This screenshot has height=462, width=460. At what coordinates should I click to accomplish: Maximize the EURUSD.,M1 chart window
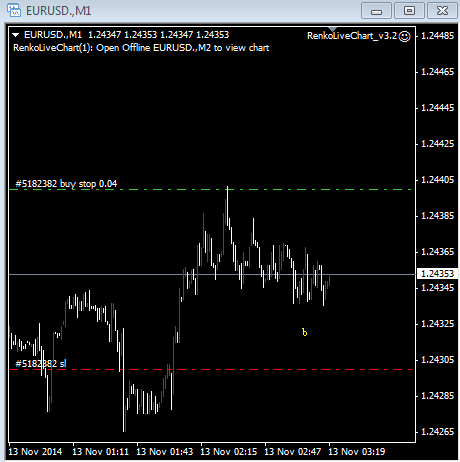(409, 11)
